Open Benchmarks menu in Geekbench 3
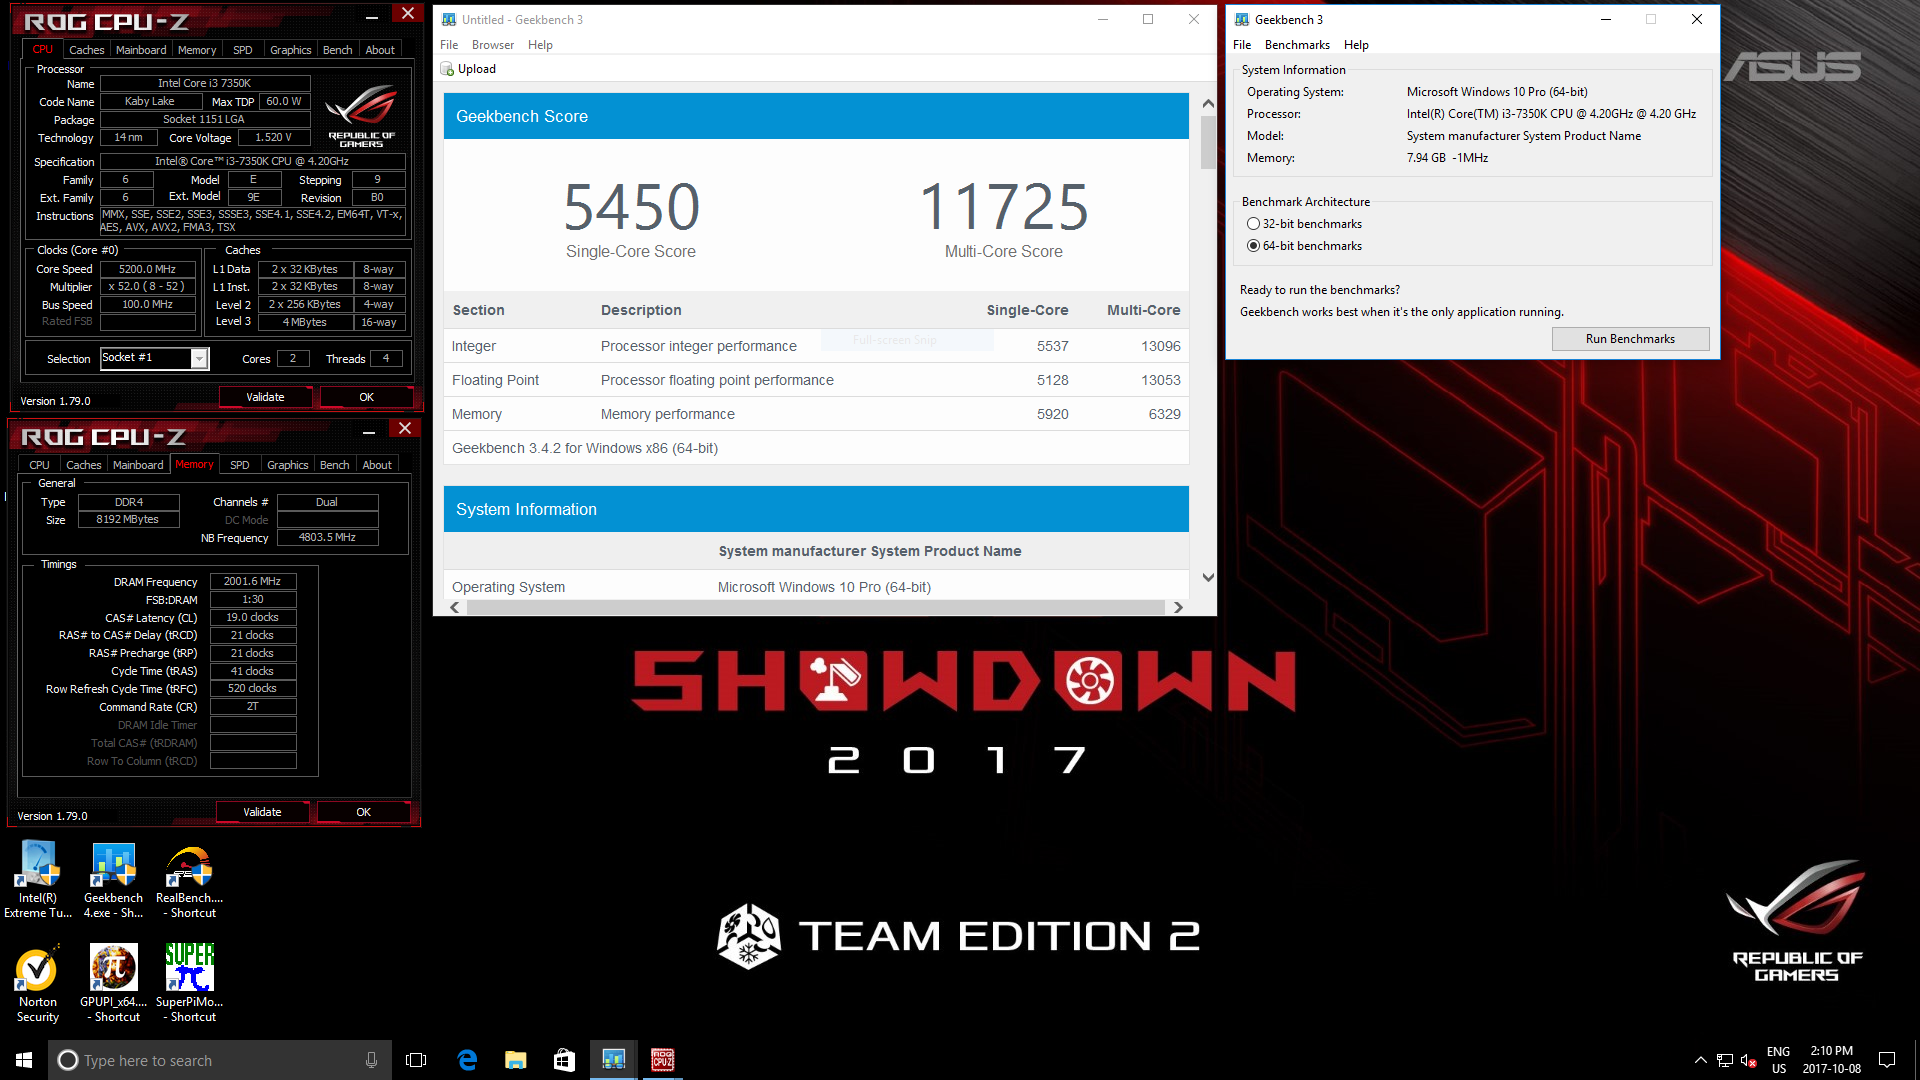1920x1080 pixels. [1297, 45]
